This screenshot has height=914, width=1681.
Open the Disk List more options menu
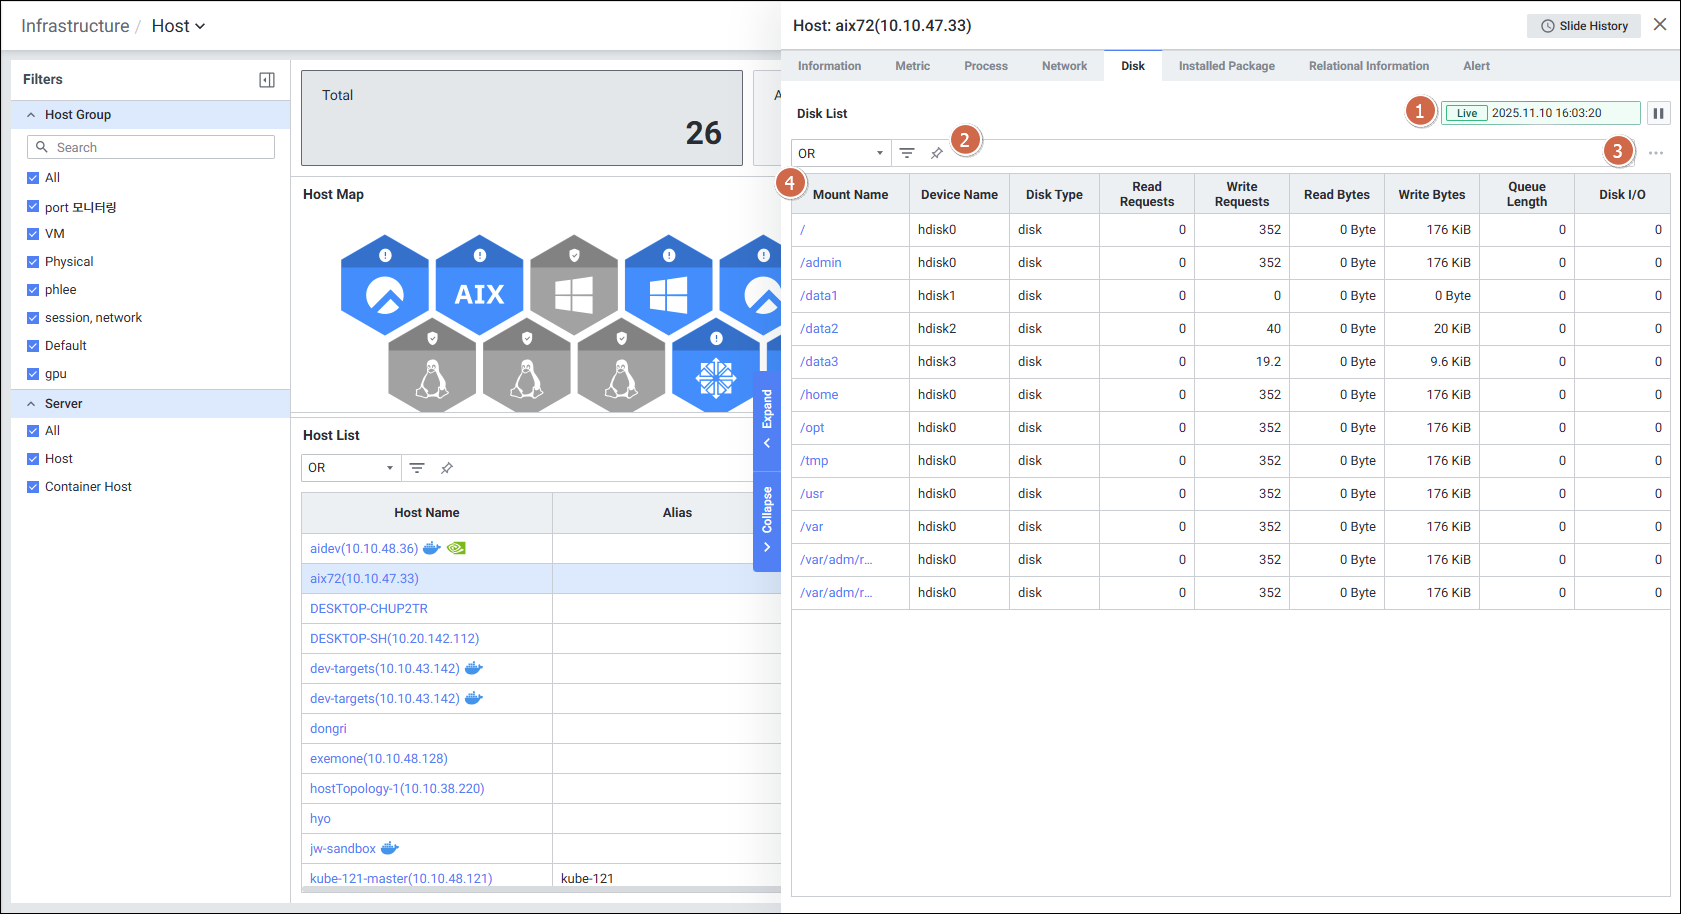click(x=1656, y=153)
